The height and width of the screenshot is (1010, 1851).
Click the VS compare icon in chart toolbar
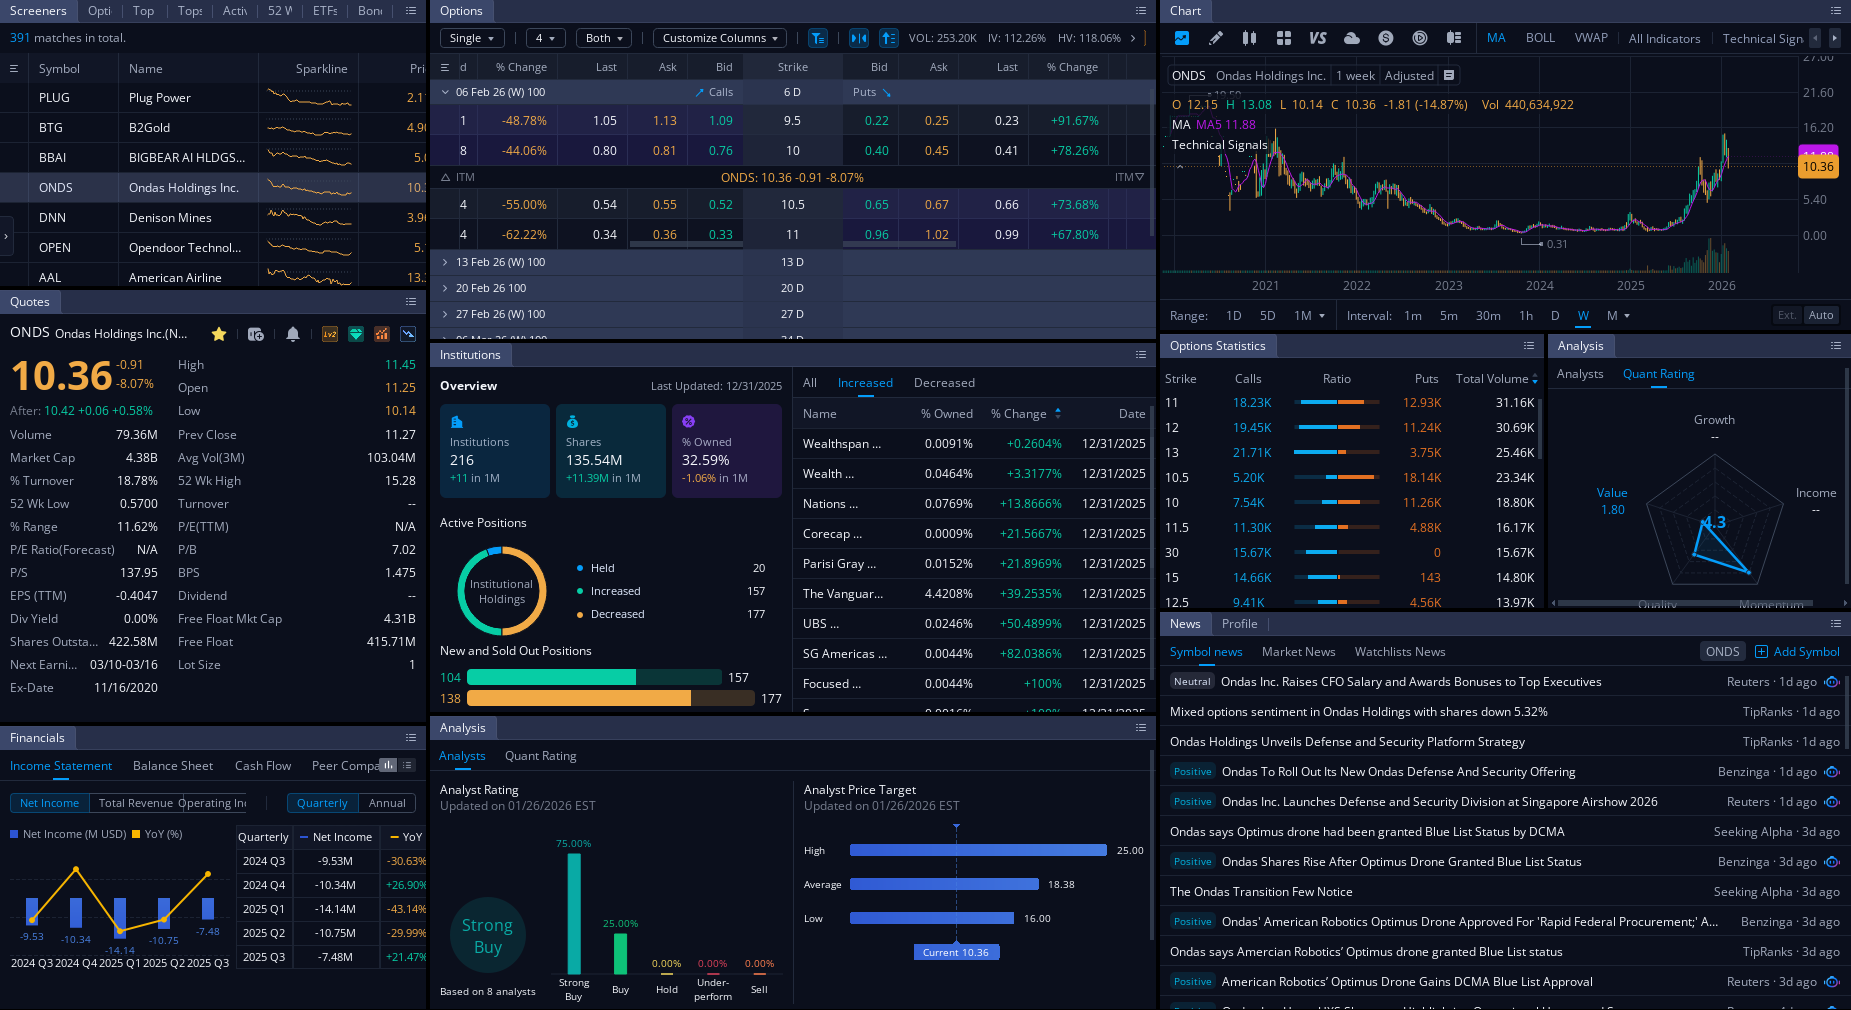pos(1317,38)
